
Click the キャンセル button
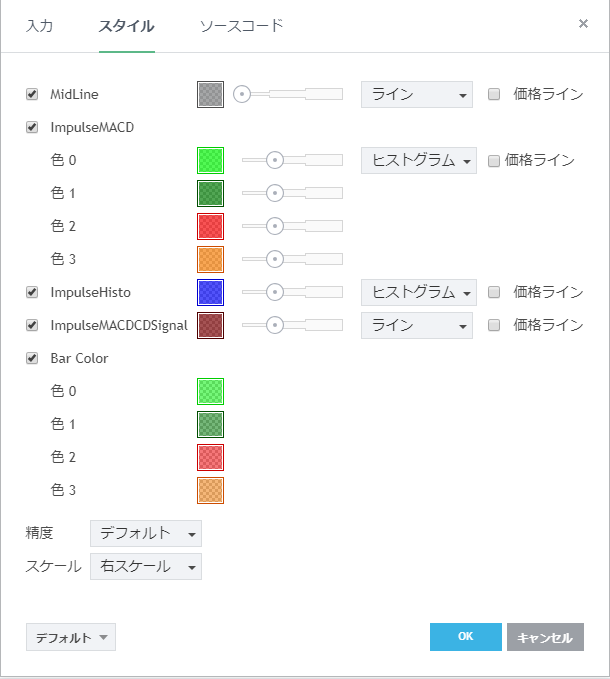[x=545, y=637]
